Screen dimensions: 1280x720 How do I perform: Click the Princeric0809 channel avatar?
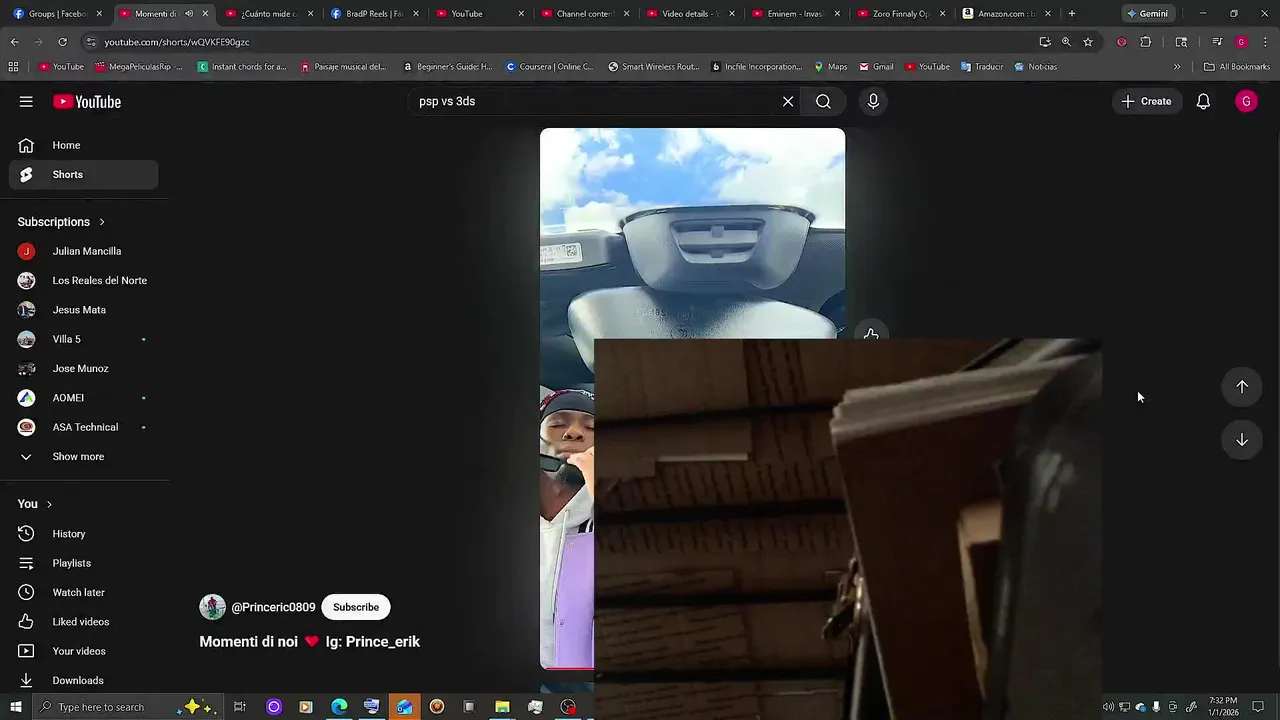pos(212,607)
